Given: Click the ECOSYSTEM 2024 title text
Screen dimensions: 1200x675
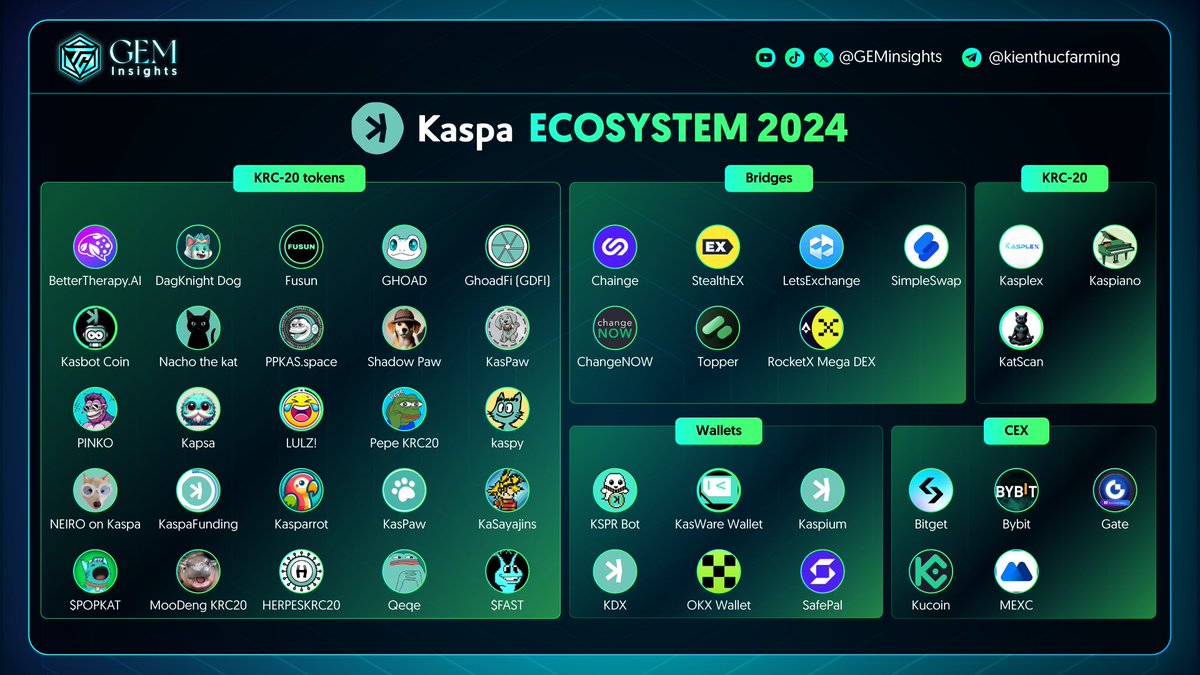Looking at the screenshot, I should pos(688,129).
